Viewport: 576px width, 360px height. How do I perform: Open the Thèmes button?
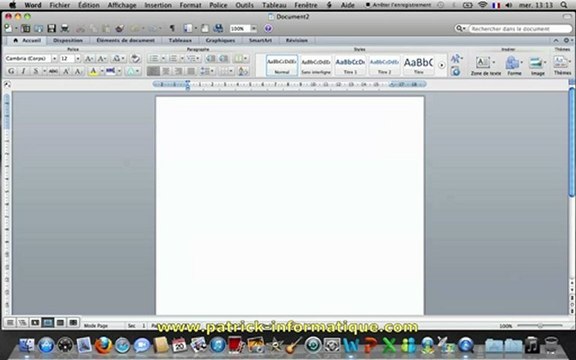click(x=562, y=65)
